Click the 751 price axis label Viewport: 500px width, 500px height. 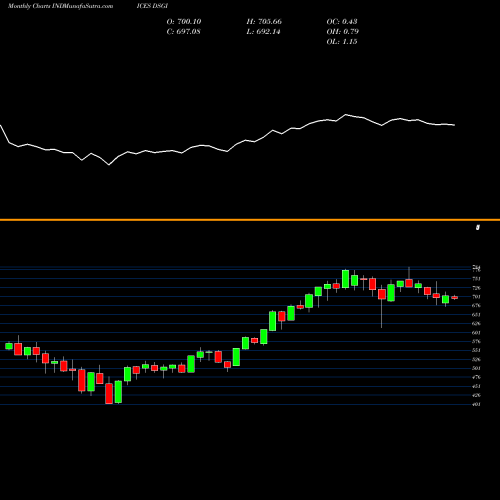pos(476,279)
